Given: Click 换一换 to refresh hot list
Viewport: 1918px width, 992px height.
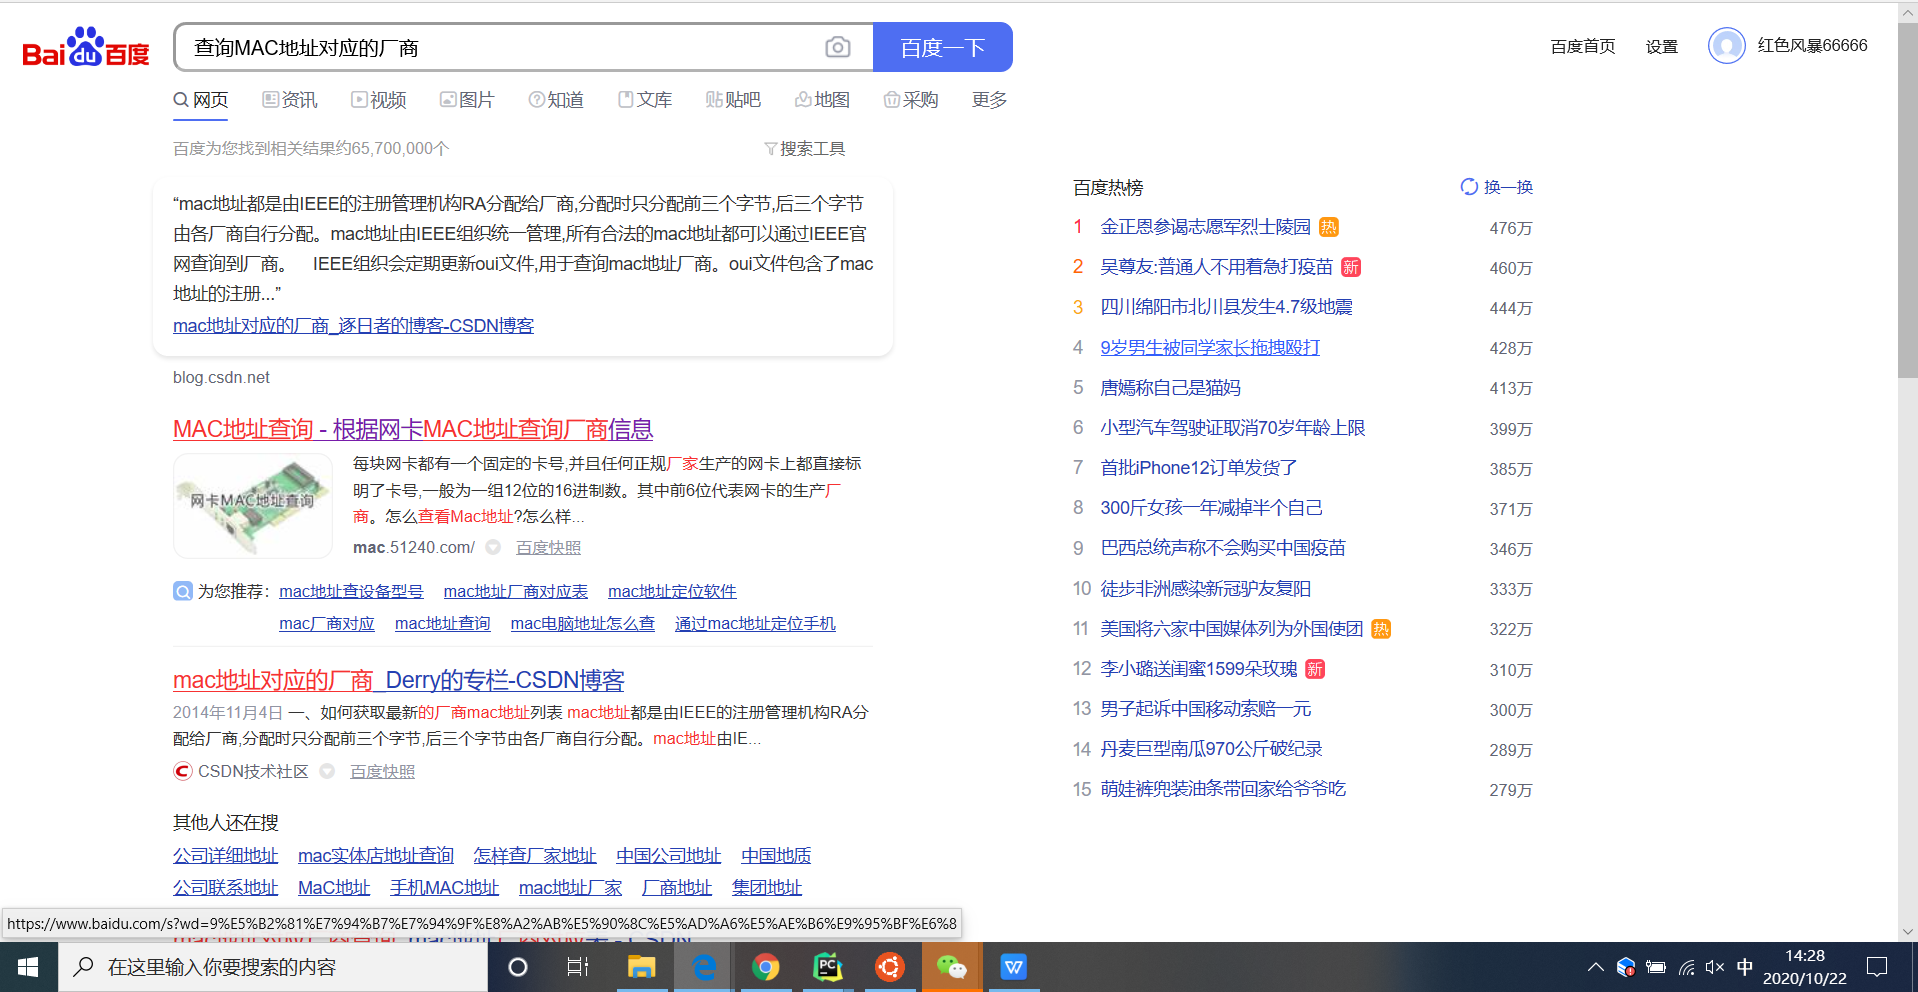Looking at the screenshot, I should (x=1508, y=187).
